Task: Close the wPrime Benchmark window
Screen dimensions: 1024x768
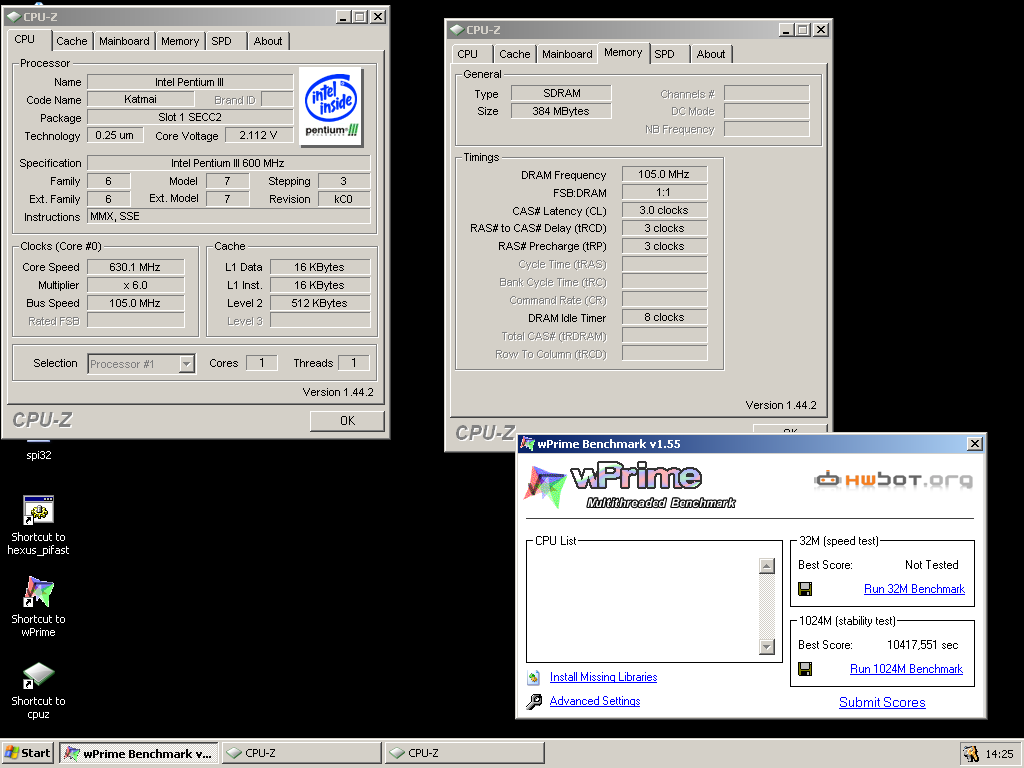Action: tap(975, 444)
